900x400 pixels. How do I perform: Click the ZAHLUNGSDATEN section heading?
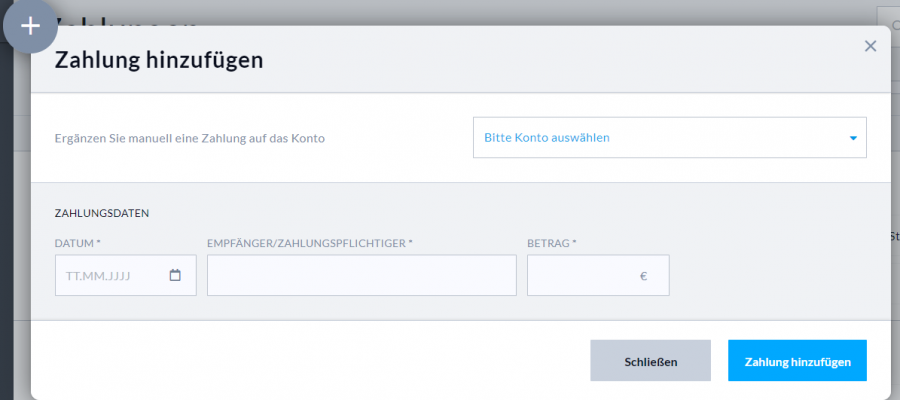coord(101,213)
